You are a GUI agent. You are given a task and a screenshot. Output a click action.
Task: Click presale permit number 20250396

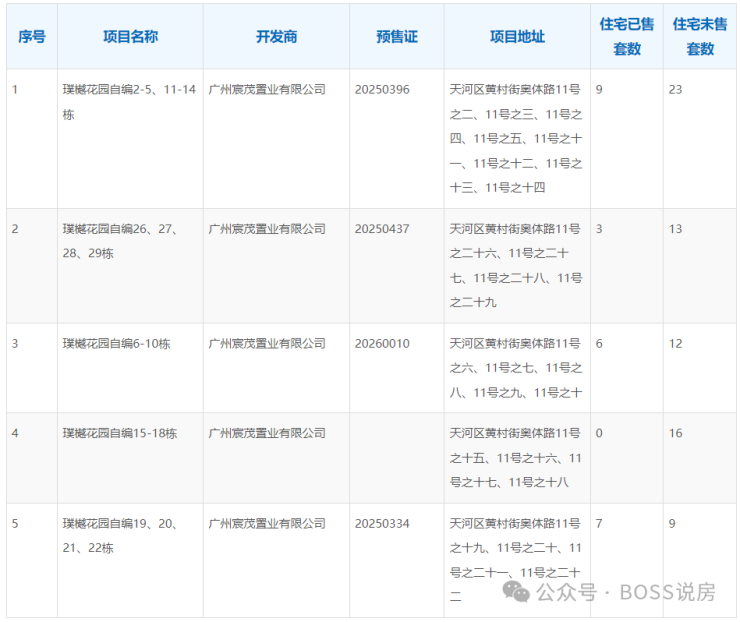coord(382,90)
